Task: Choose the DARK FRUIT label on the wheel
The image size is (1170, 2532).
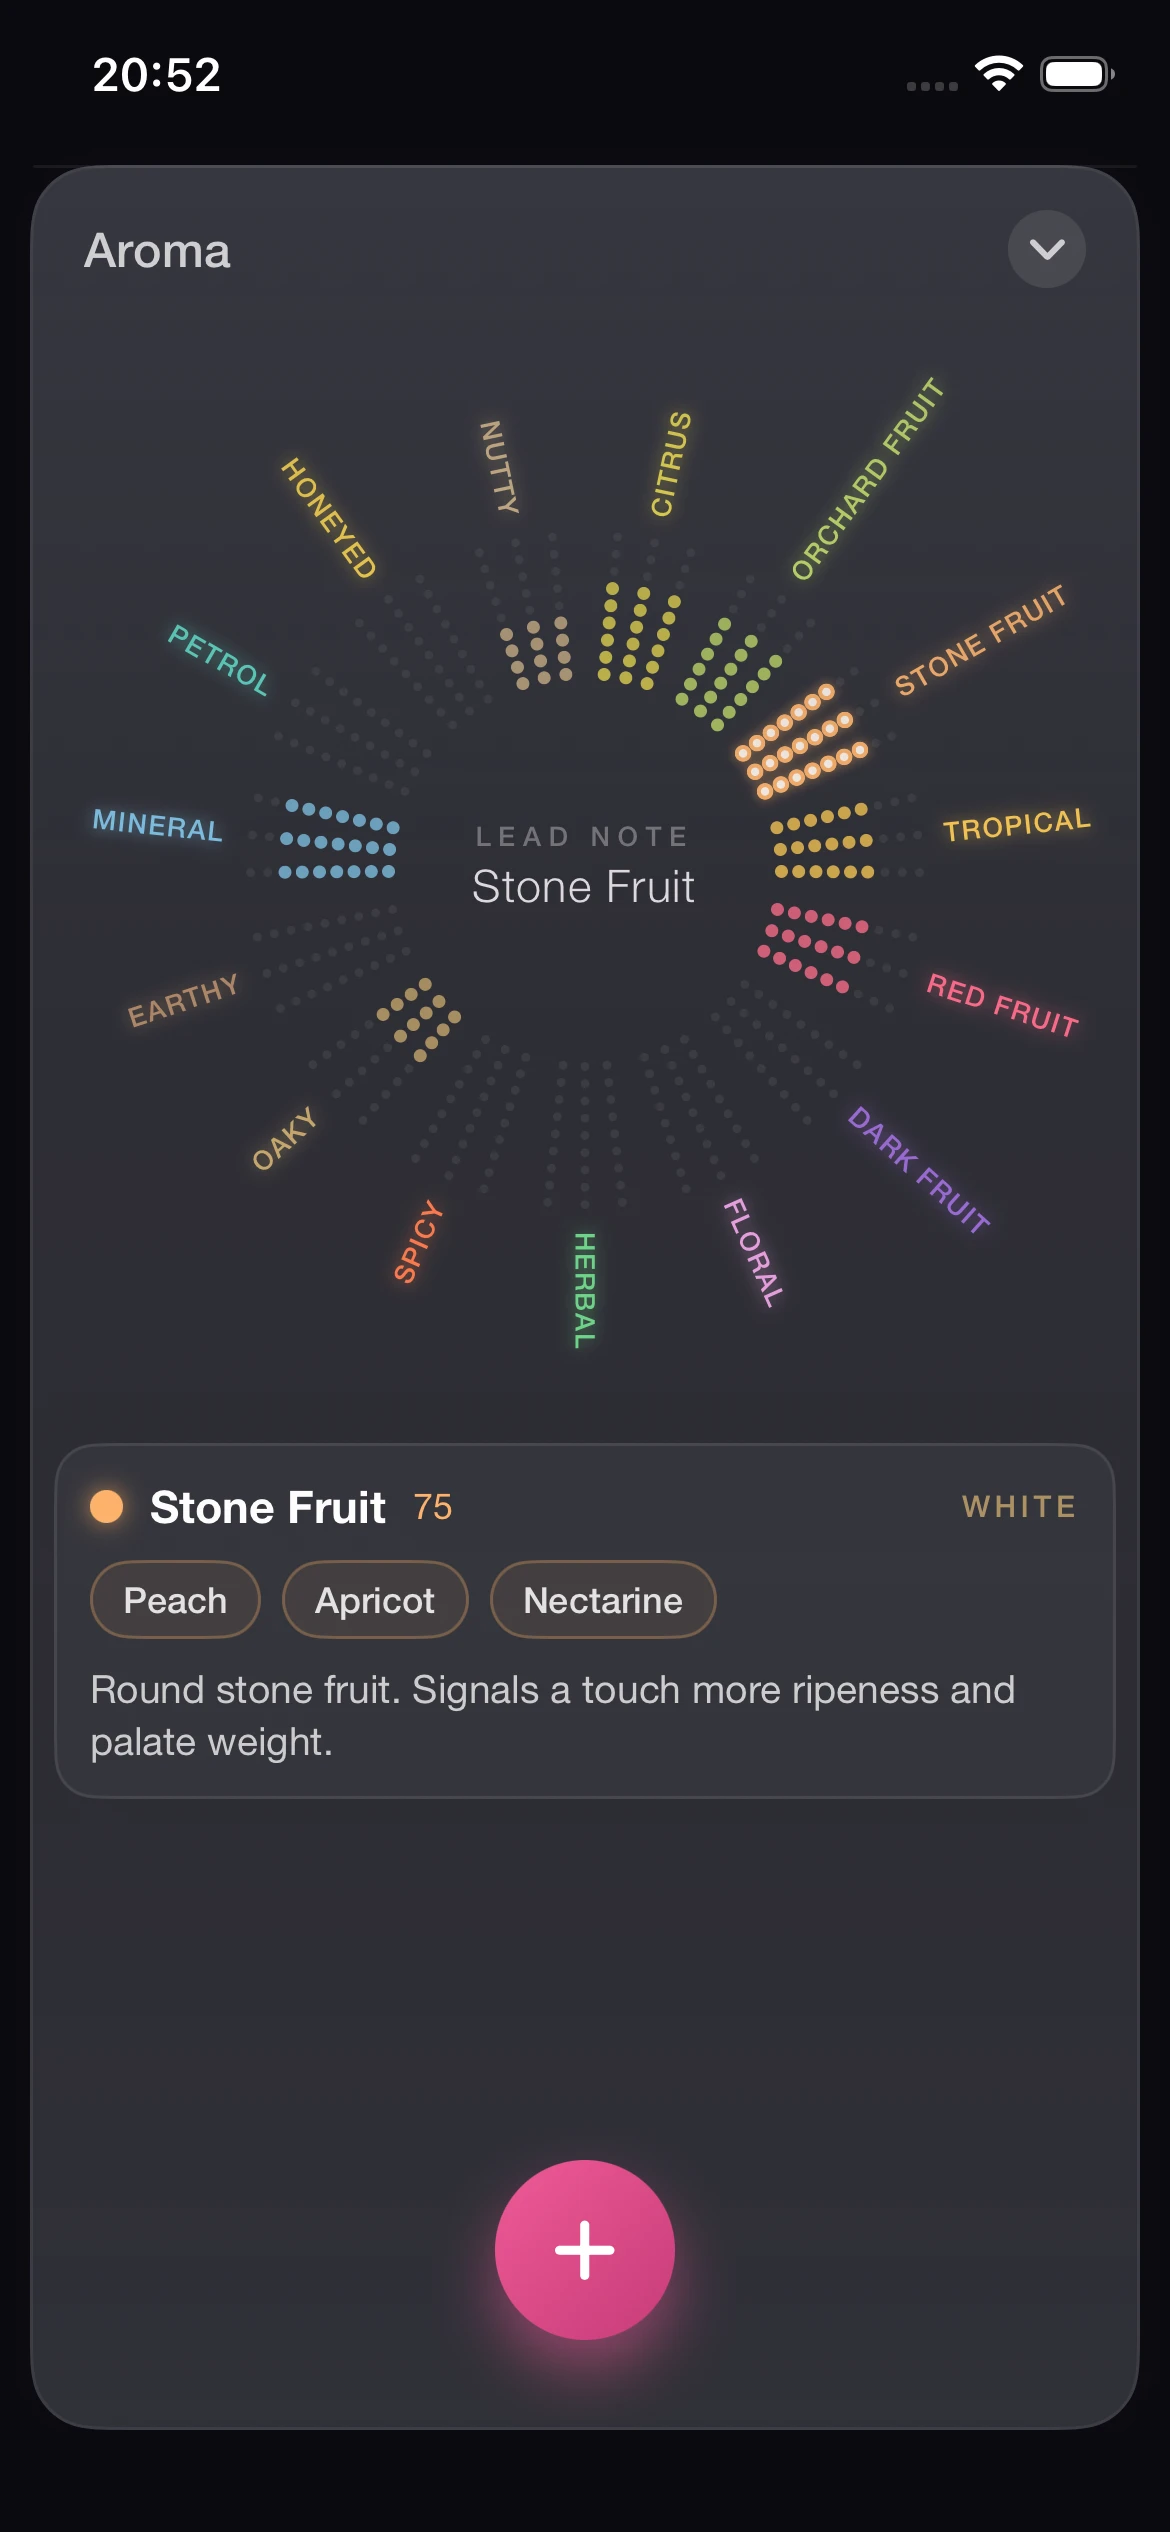Action: click(918, 1169)
